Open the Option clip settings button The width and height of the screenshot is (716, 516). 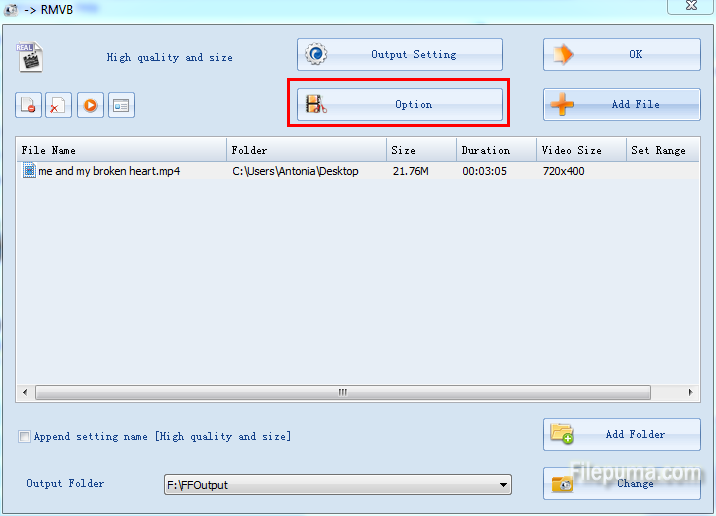coord(399,104)
